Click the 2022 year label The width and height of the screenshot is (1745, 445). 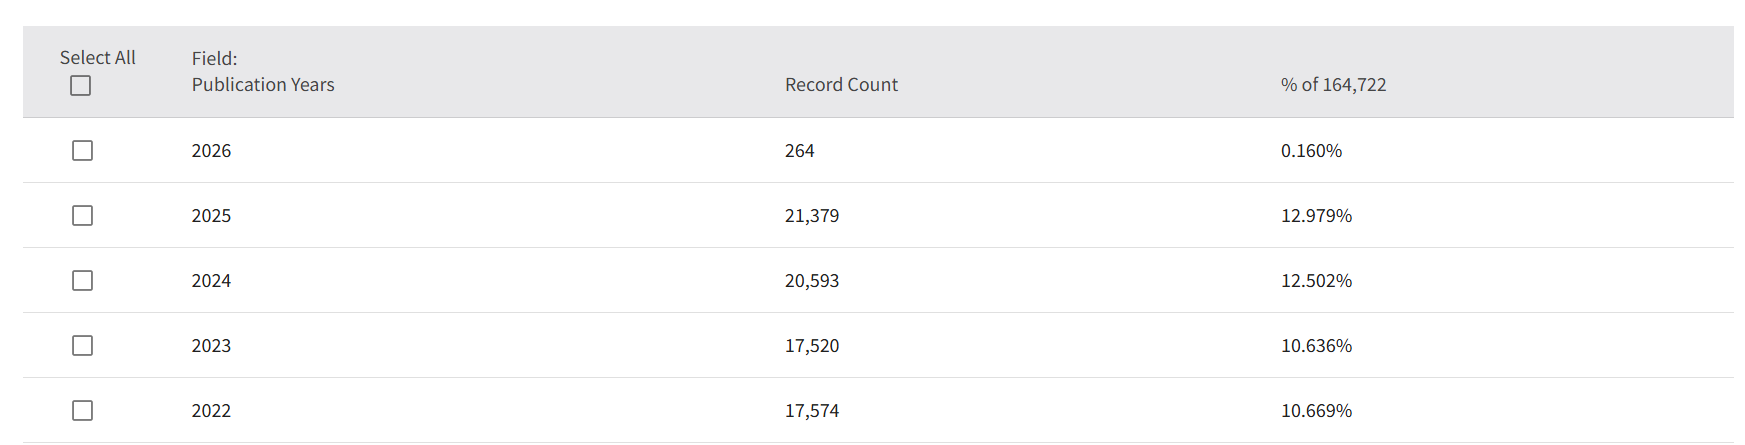click(x=211, y=411)
